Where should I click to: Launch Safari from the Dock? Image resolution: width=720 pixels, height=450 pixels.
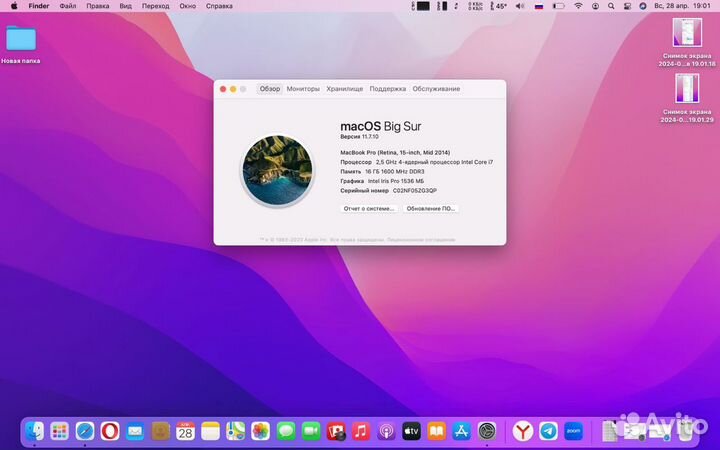pyautogui.click(x=85, y=431)
